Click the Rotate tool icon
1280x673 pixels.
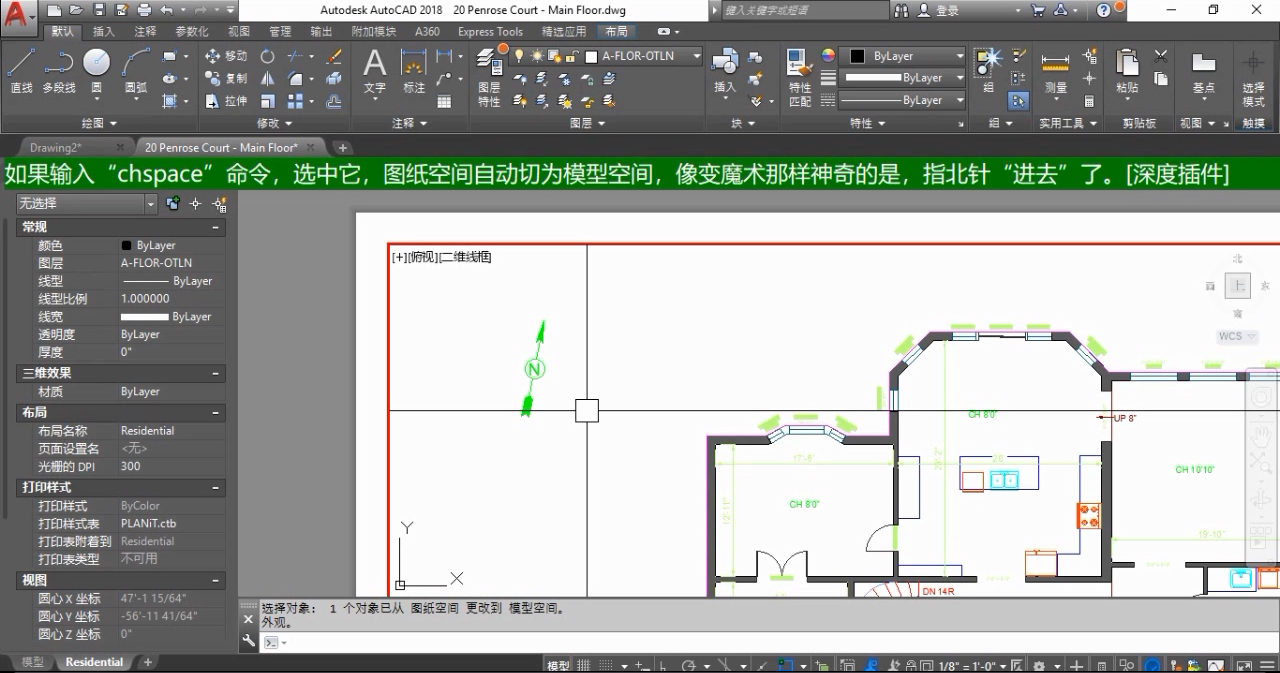268,56
